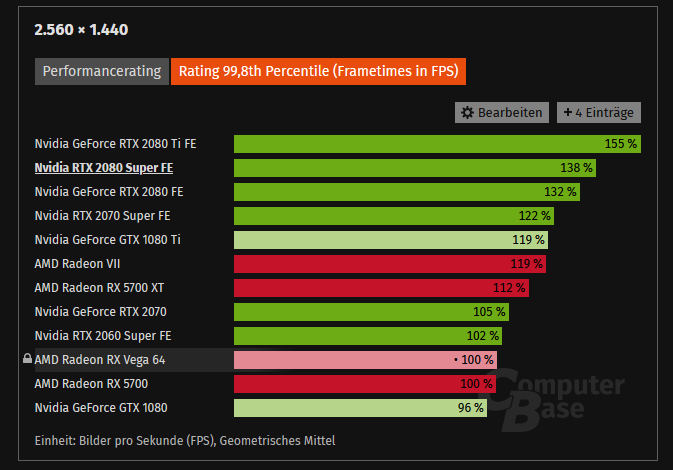Select the Nvidia RTX 2070 Super FE label
Viewport: 673px width, 470px height.
click(x=103, y=216)
